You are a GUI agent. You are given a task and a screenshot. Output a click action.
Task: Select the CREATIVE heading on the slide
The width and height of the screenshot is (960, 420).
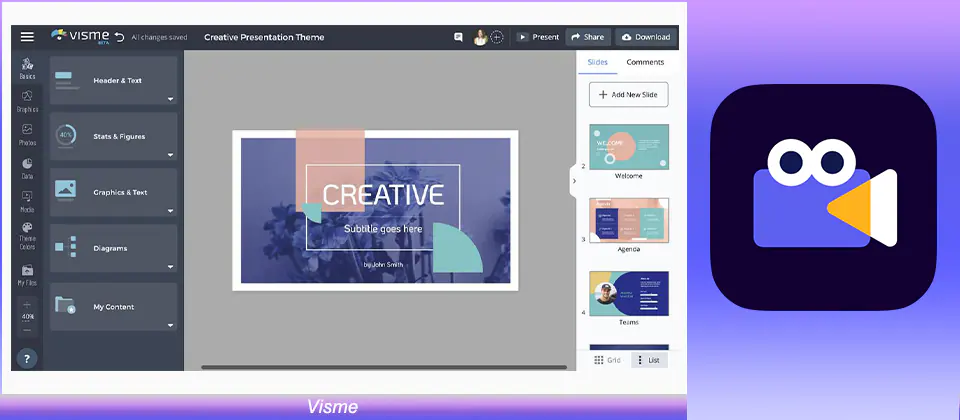point(383,195)
